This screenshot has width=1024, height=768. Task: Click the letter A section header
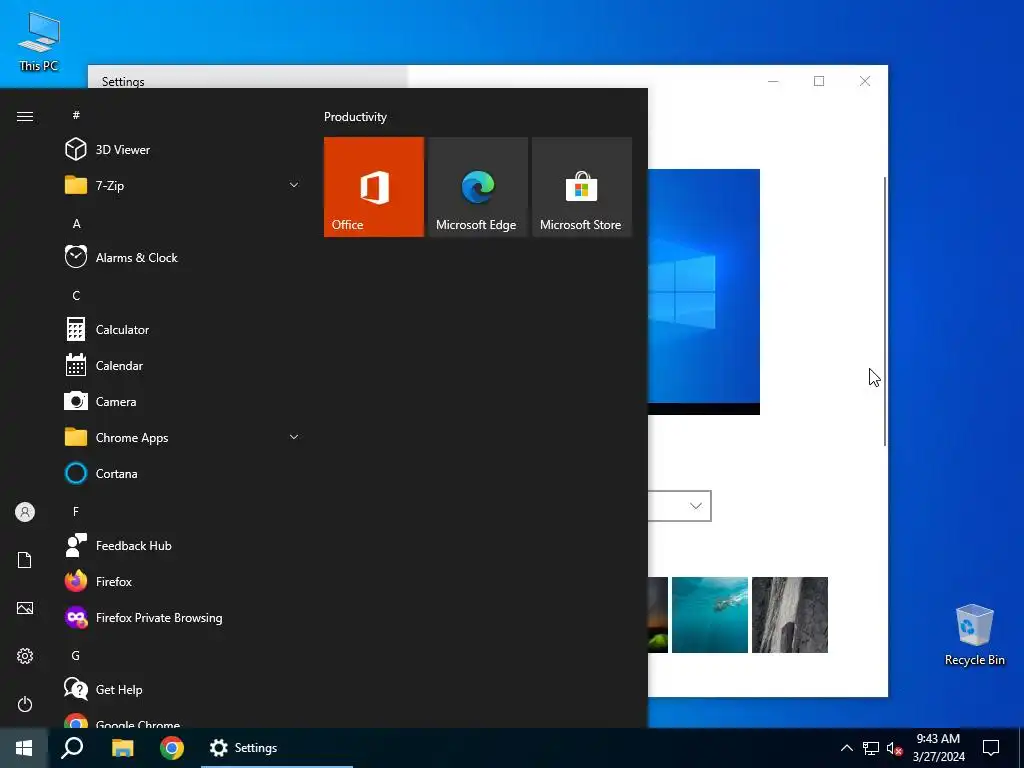click(x=76, y=223)
